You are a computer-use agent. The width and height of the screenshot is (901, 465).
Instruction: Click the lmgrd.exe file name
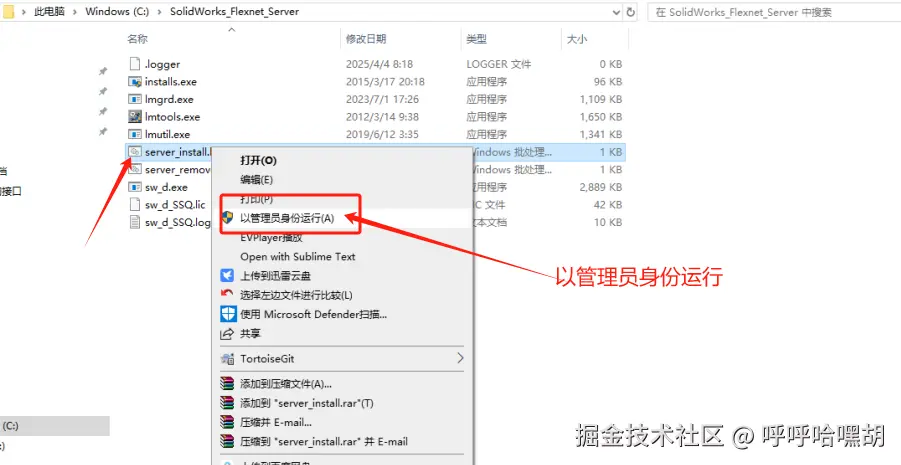coord(169,99)
